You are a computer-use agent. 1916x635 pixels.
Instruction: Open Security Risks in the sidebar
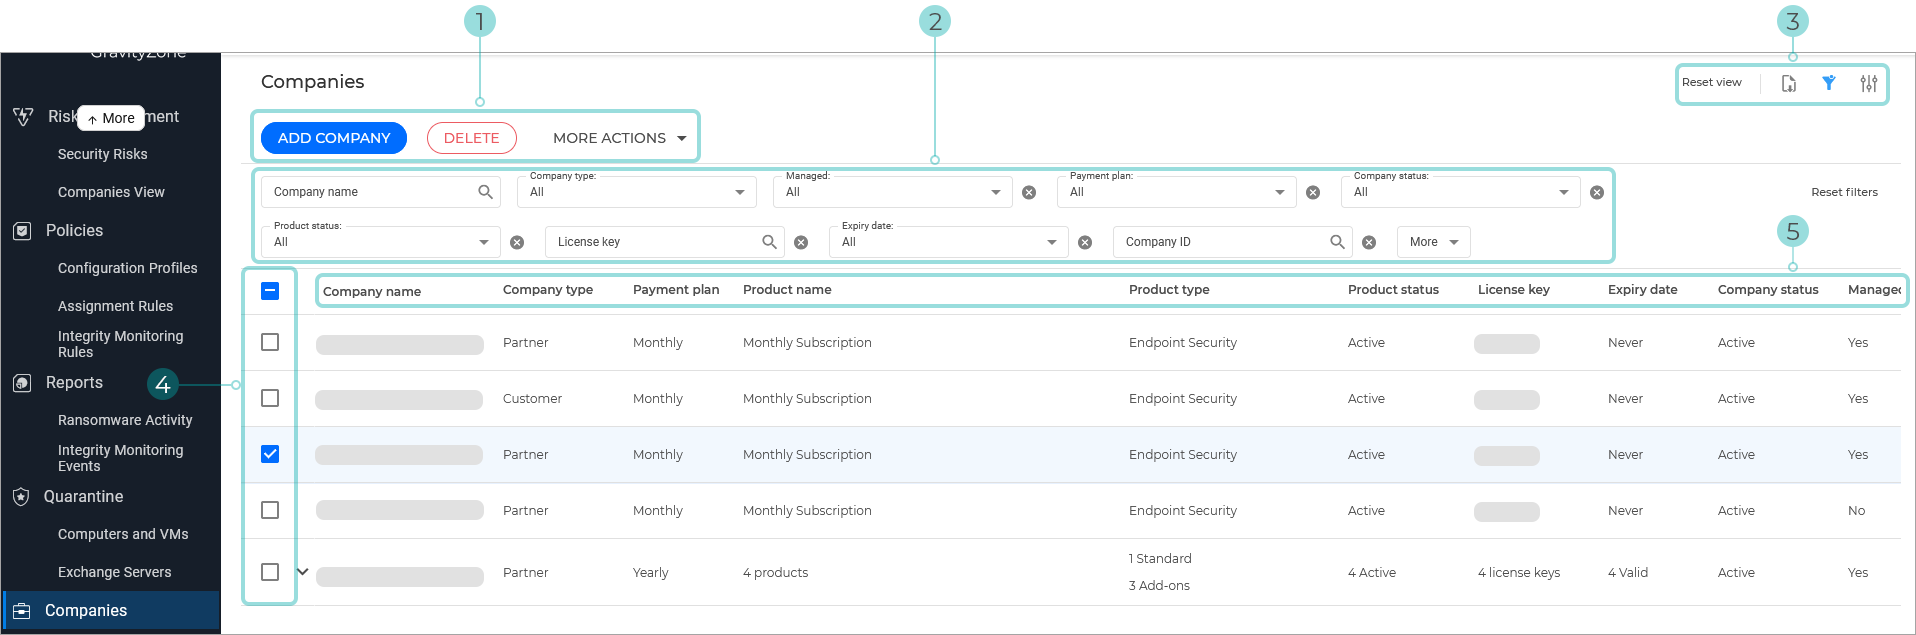pos(102,154)
